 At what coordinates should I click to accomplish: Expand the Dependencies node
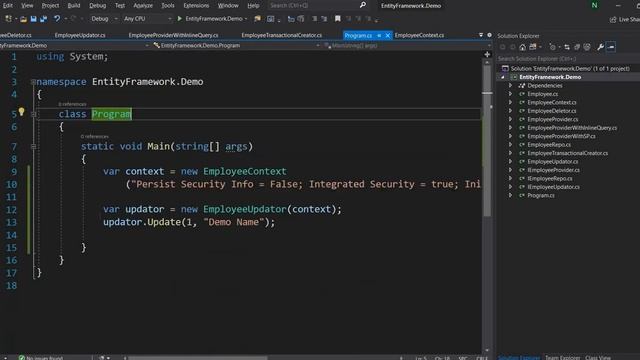coord(510,86)
